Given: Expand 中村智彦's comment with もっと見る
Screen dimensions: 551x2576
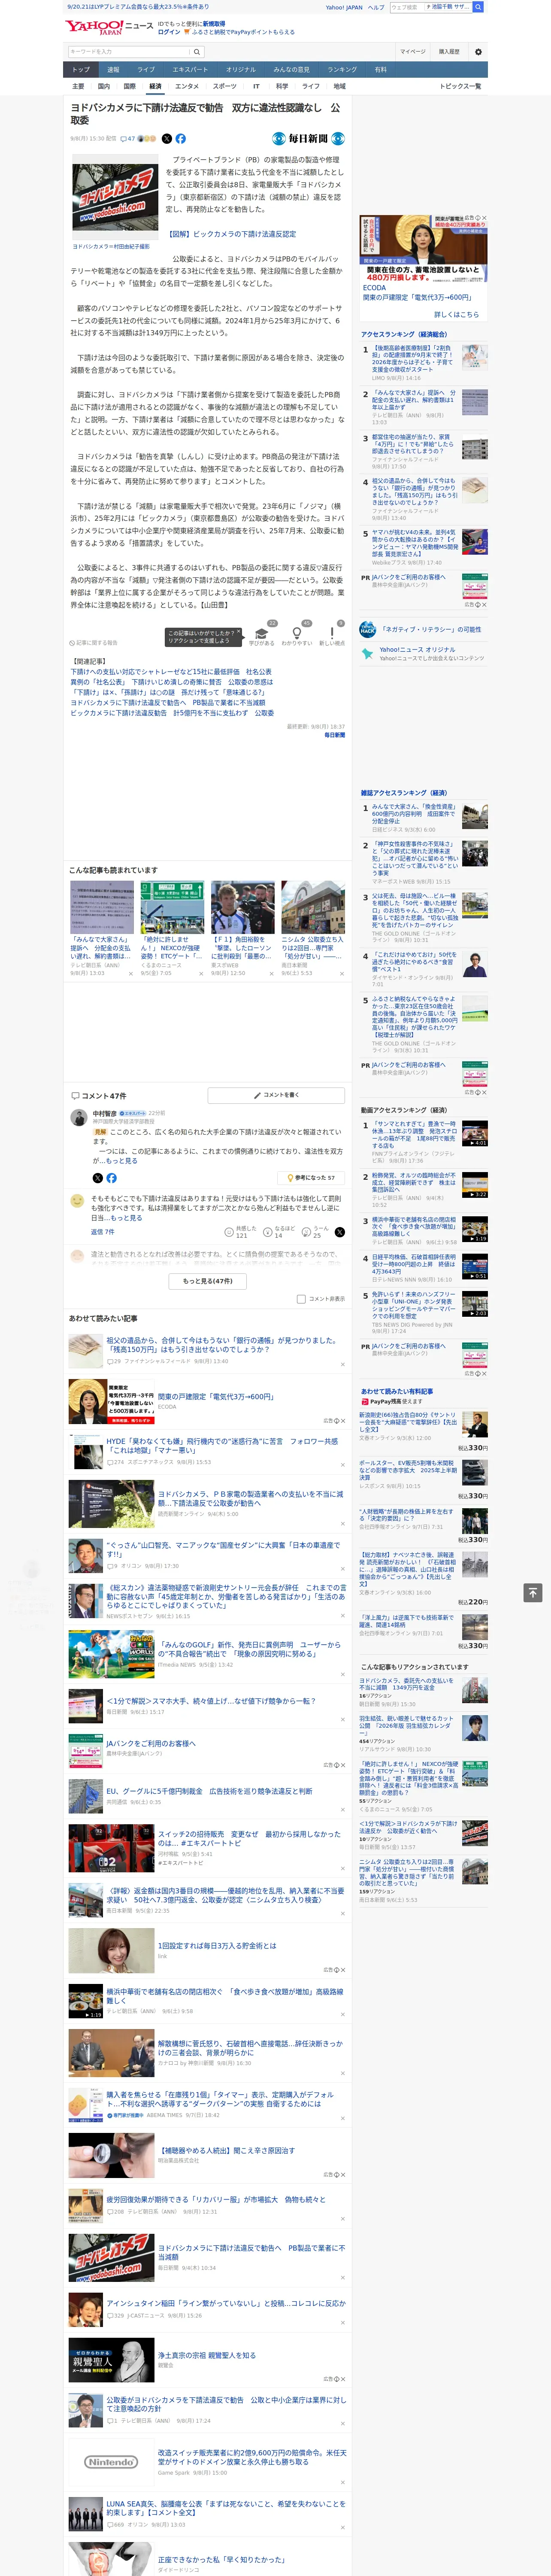Looking at the screenshot, I should coord(122,1161).
